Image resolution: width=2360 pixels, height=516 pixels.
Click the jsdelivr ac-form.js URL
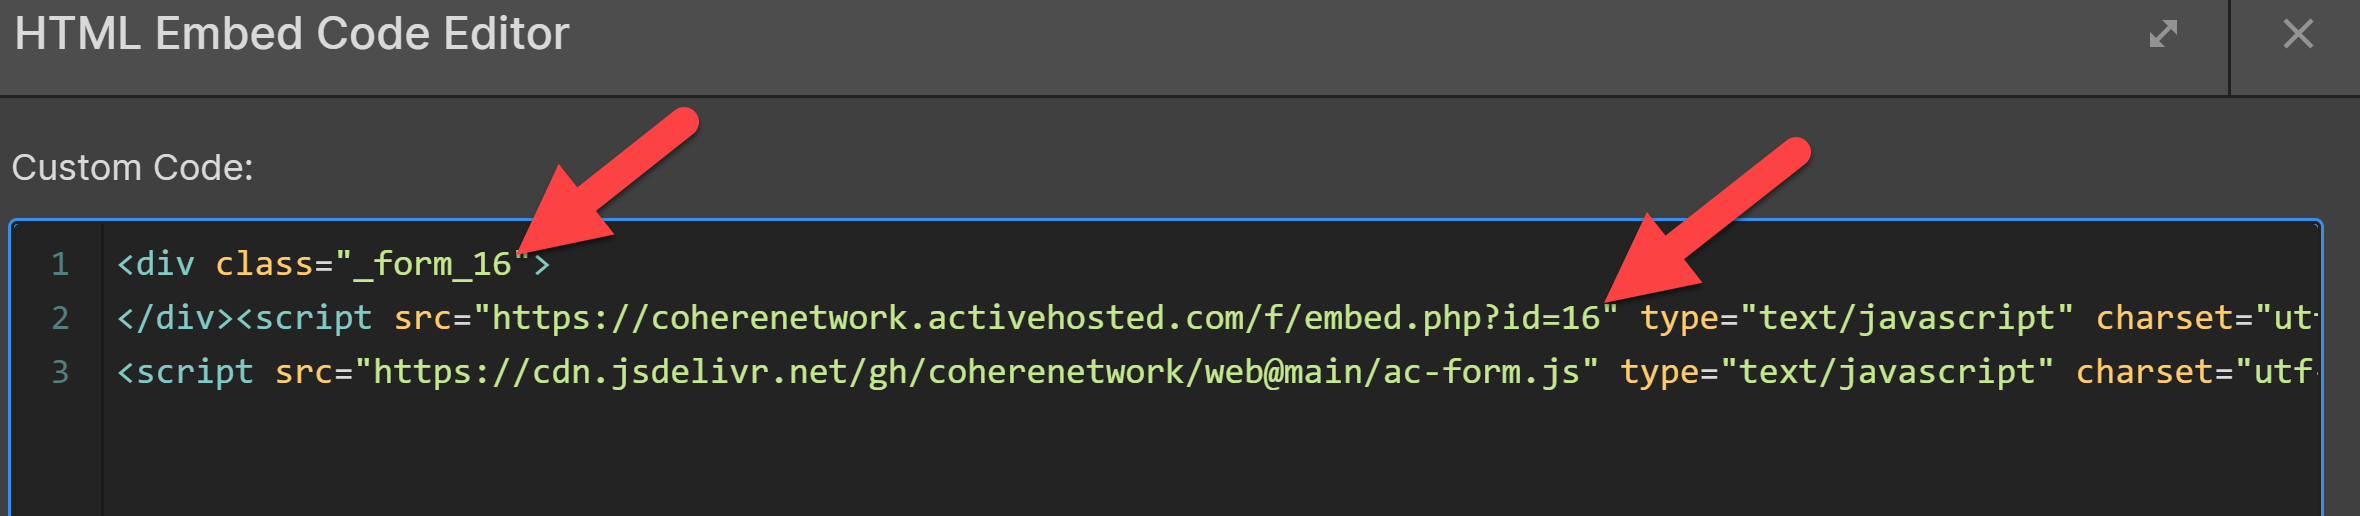tap(975, 372)
